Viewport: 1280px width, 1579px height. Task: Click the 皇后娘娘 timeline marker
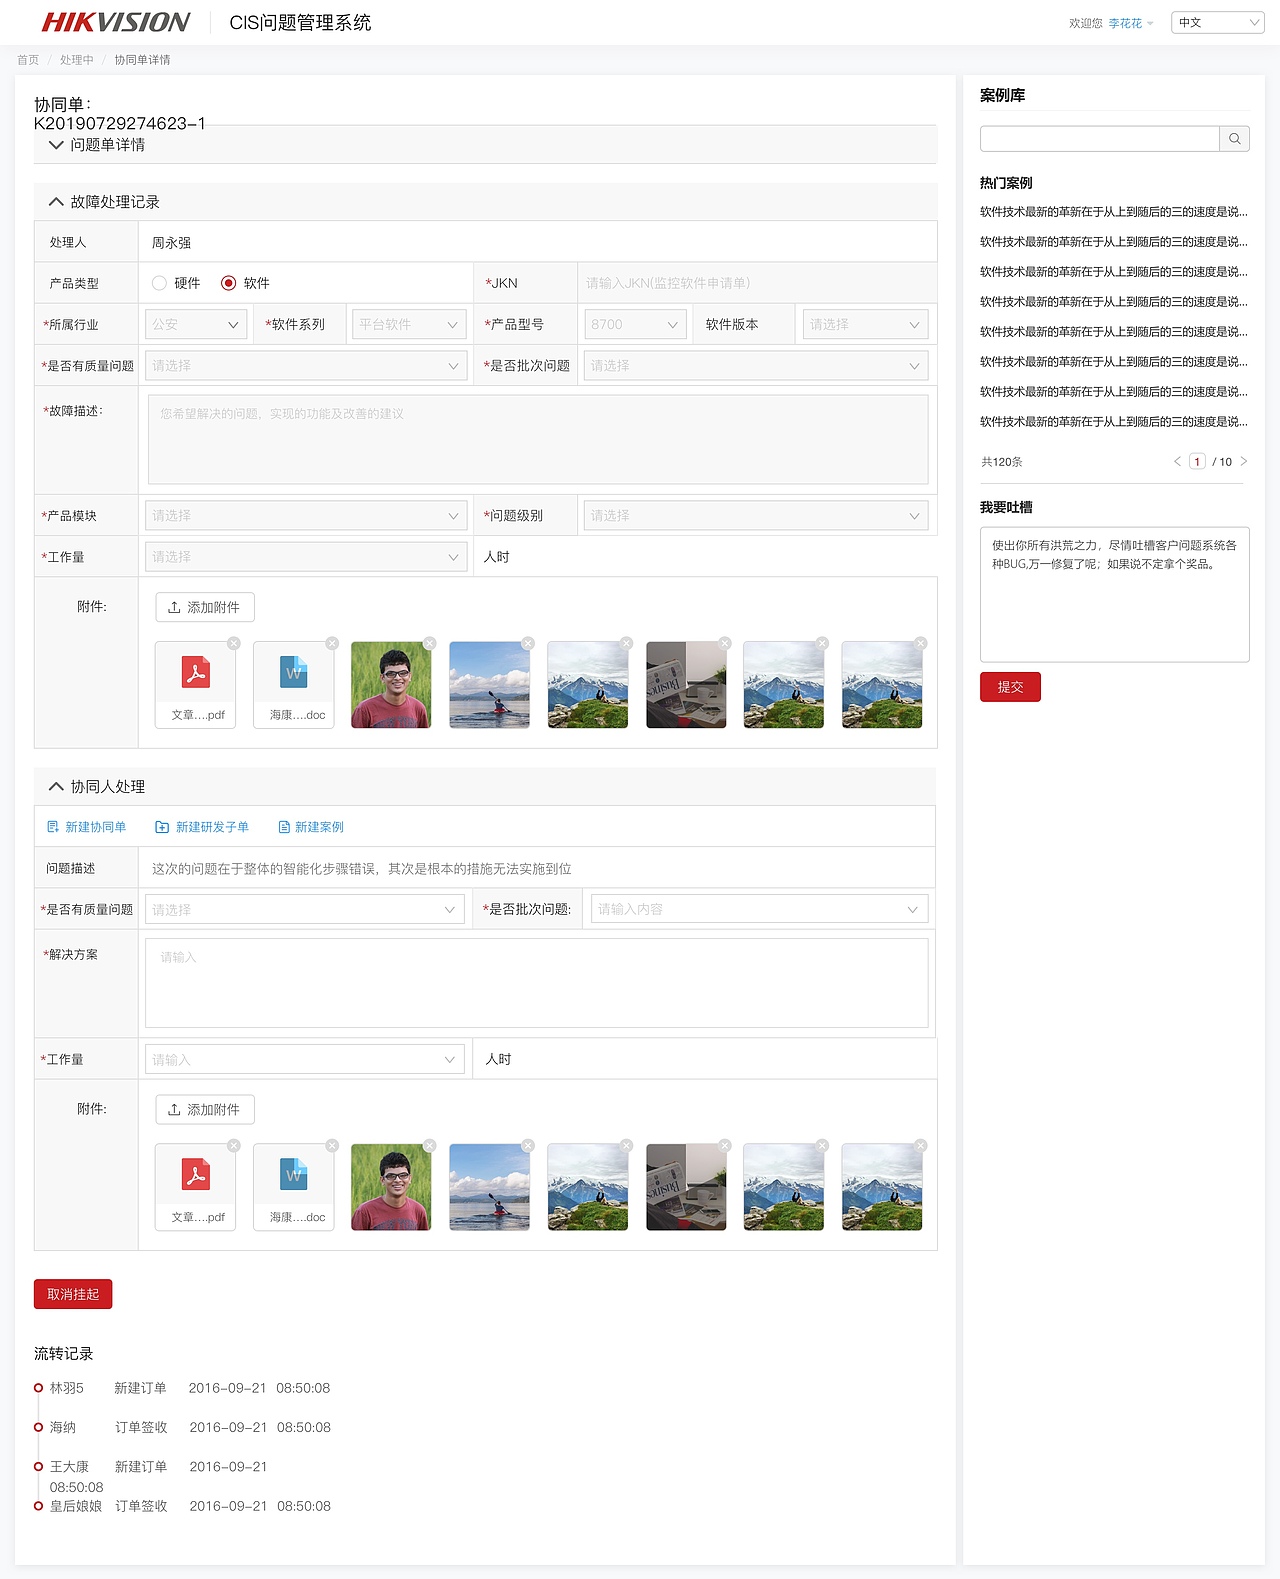click(x=38, y=1506)
